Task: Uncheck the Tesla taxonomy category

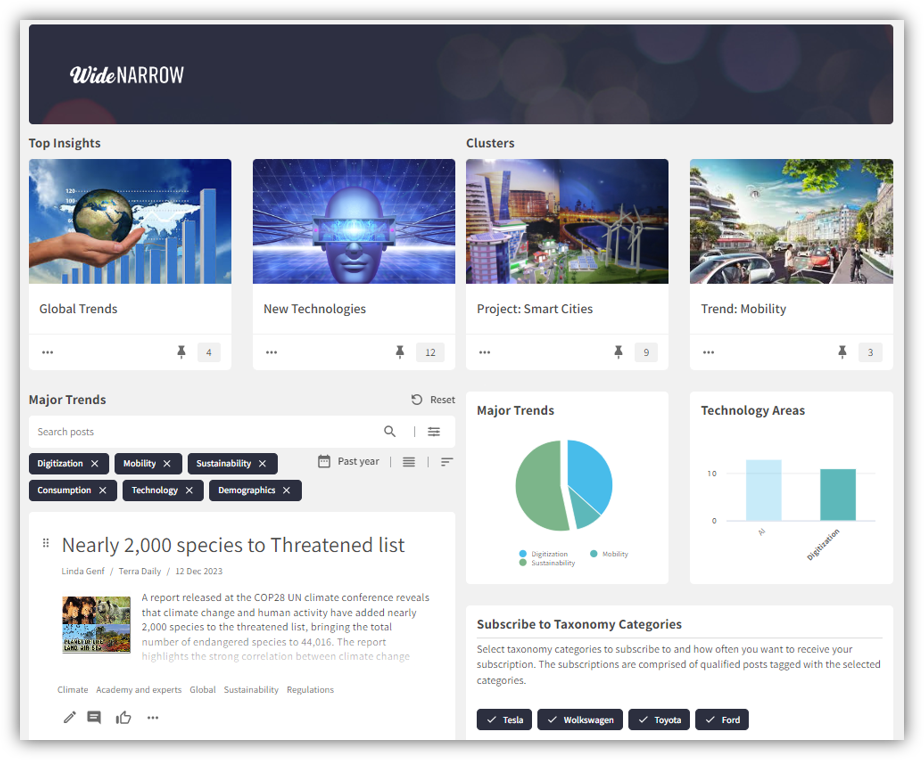Action: pyautogui.click(x=504, y=719)
